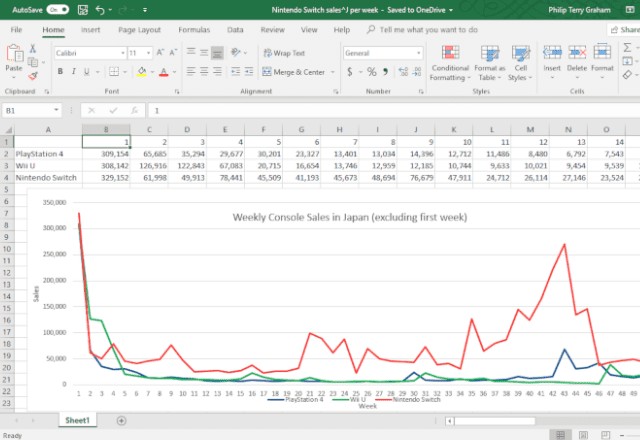Toggle the AutoSave switch

[58, 9]
